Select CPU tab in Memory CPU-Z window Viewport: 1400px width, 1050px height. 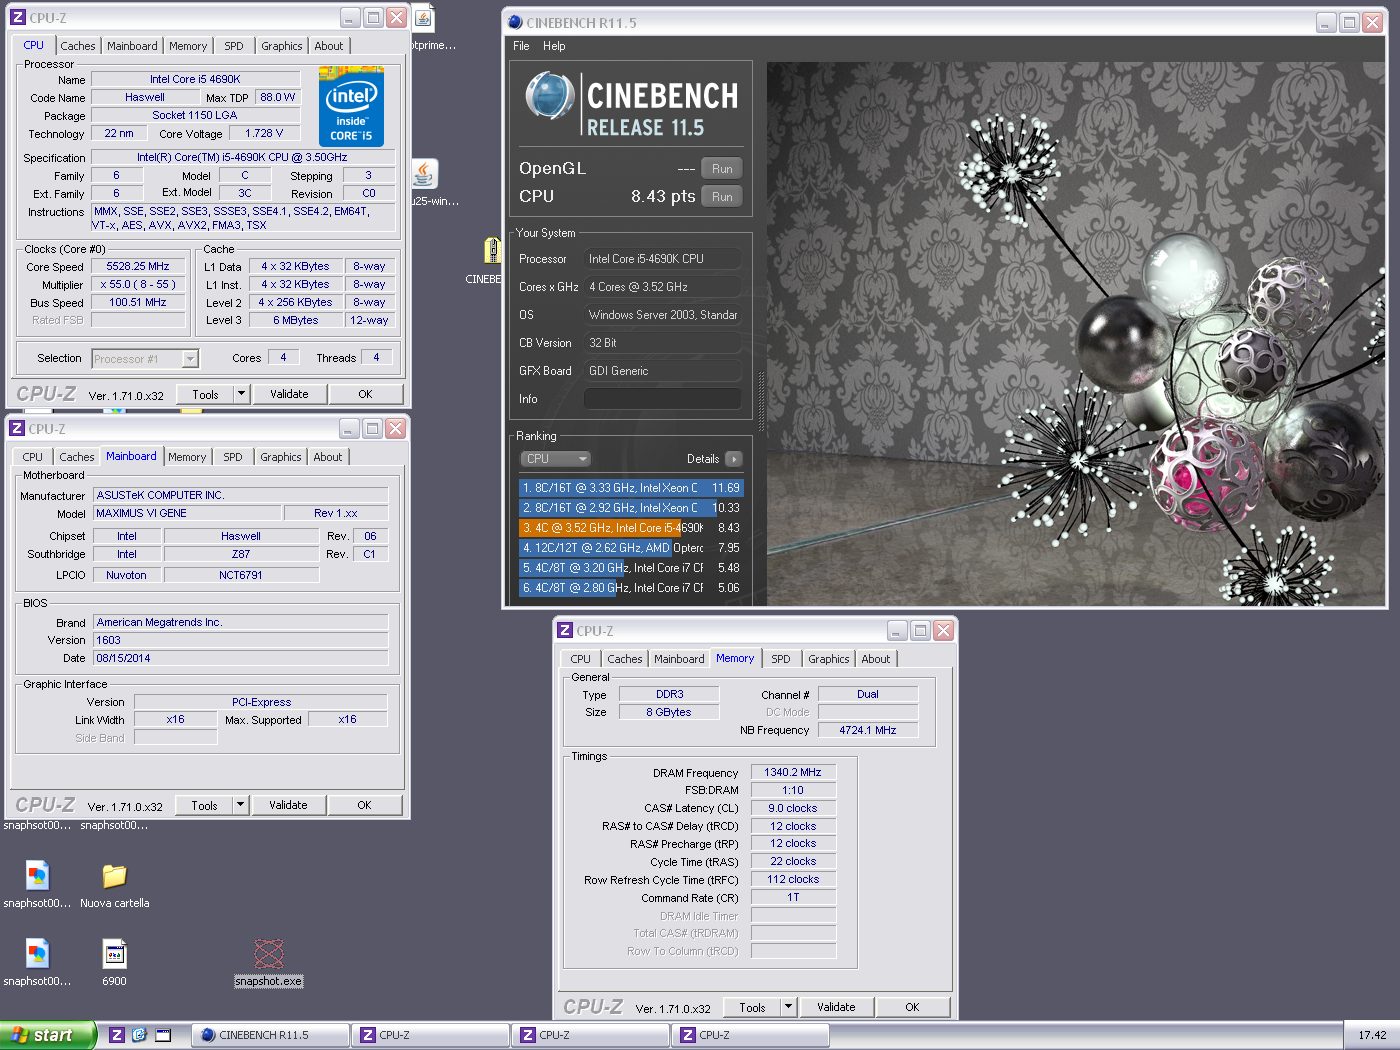click(x=580, y=659)
